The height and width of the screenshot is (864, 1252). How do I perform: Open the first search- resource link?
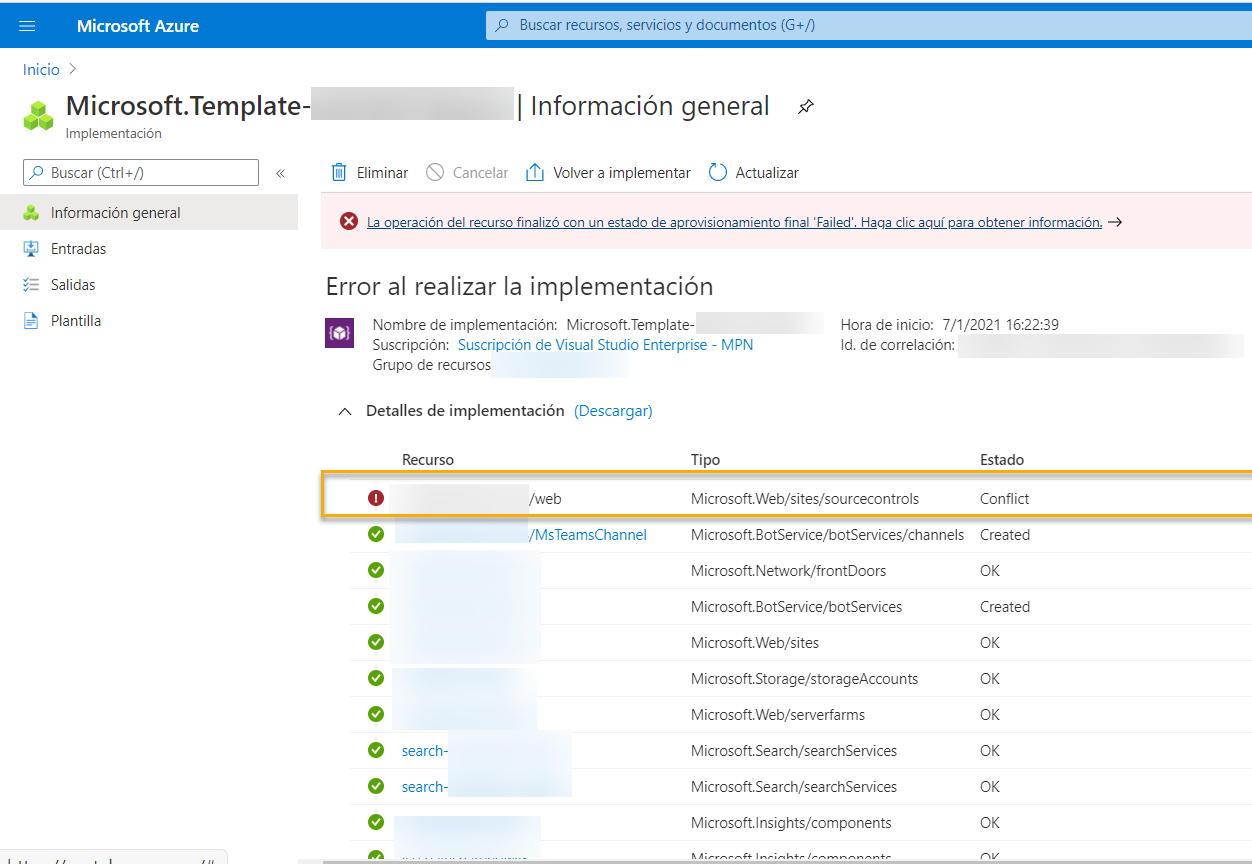[425, 751]
